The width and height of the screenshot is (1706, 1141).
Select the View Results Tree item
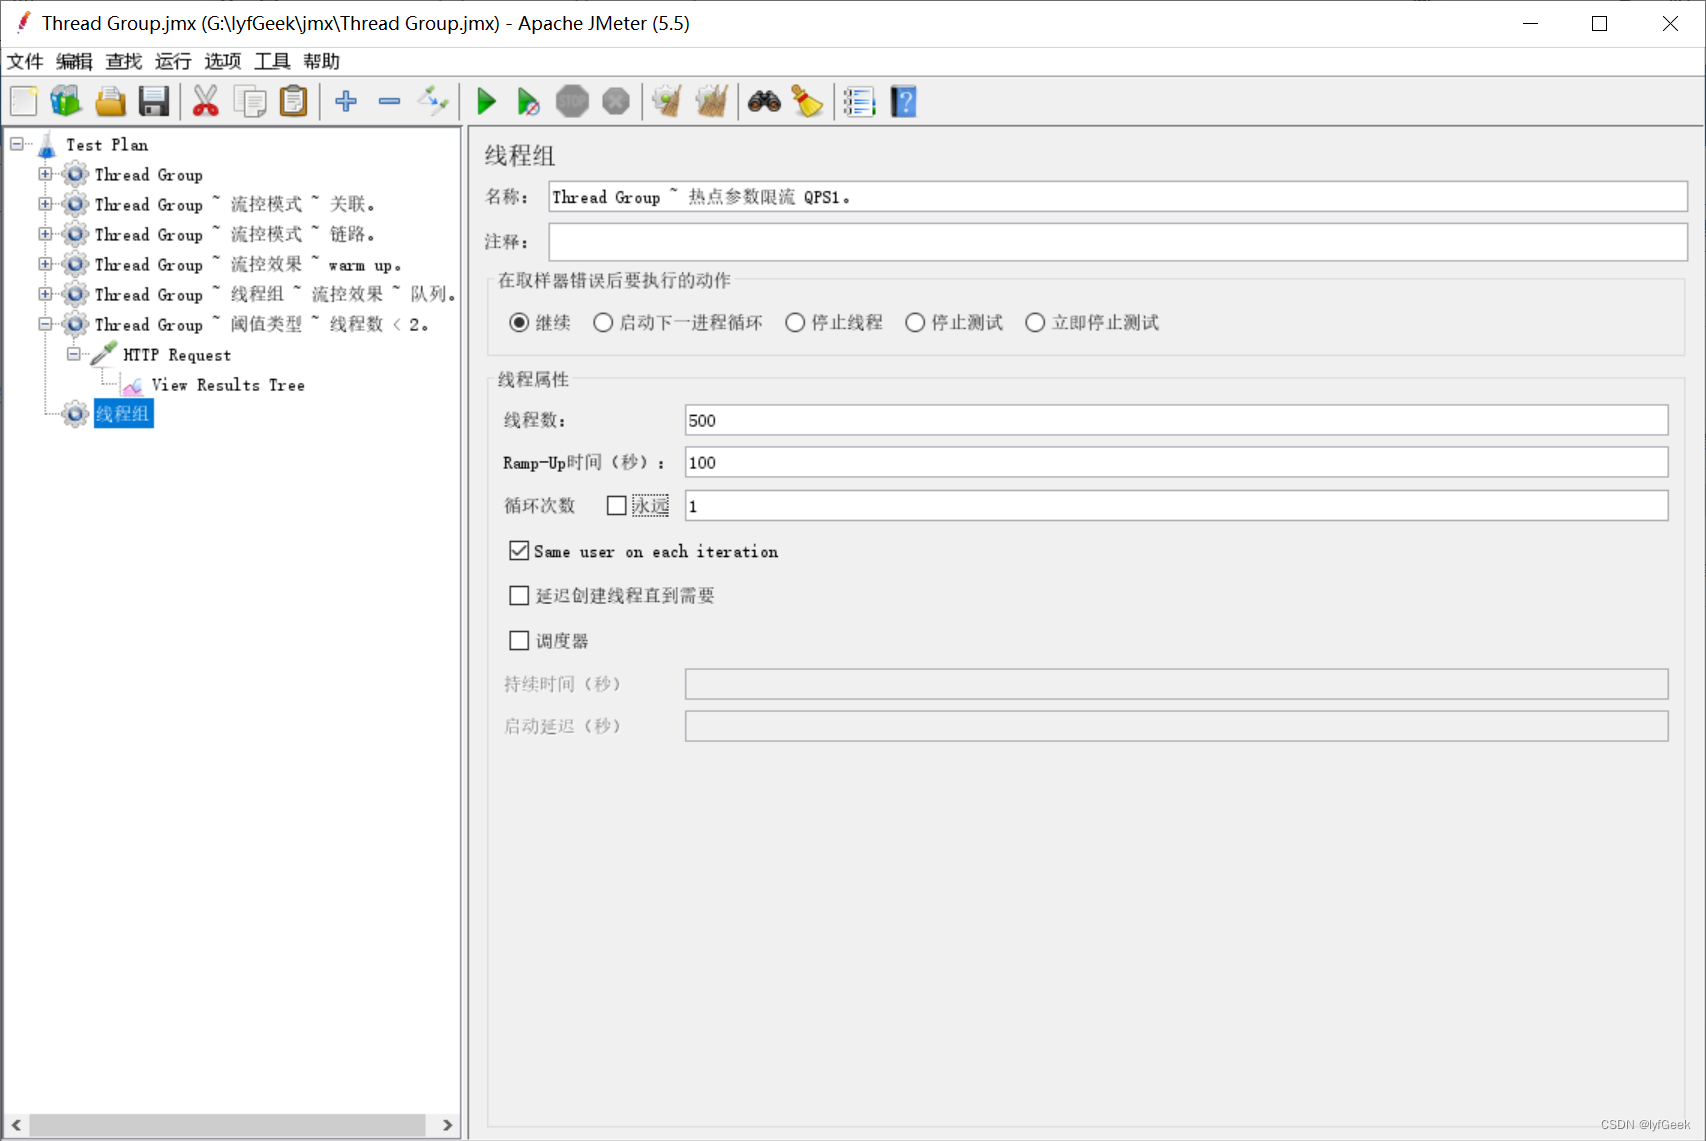(x=228, y=385)
